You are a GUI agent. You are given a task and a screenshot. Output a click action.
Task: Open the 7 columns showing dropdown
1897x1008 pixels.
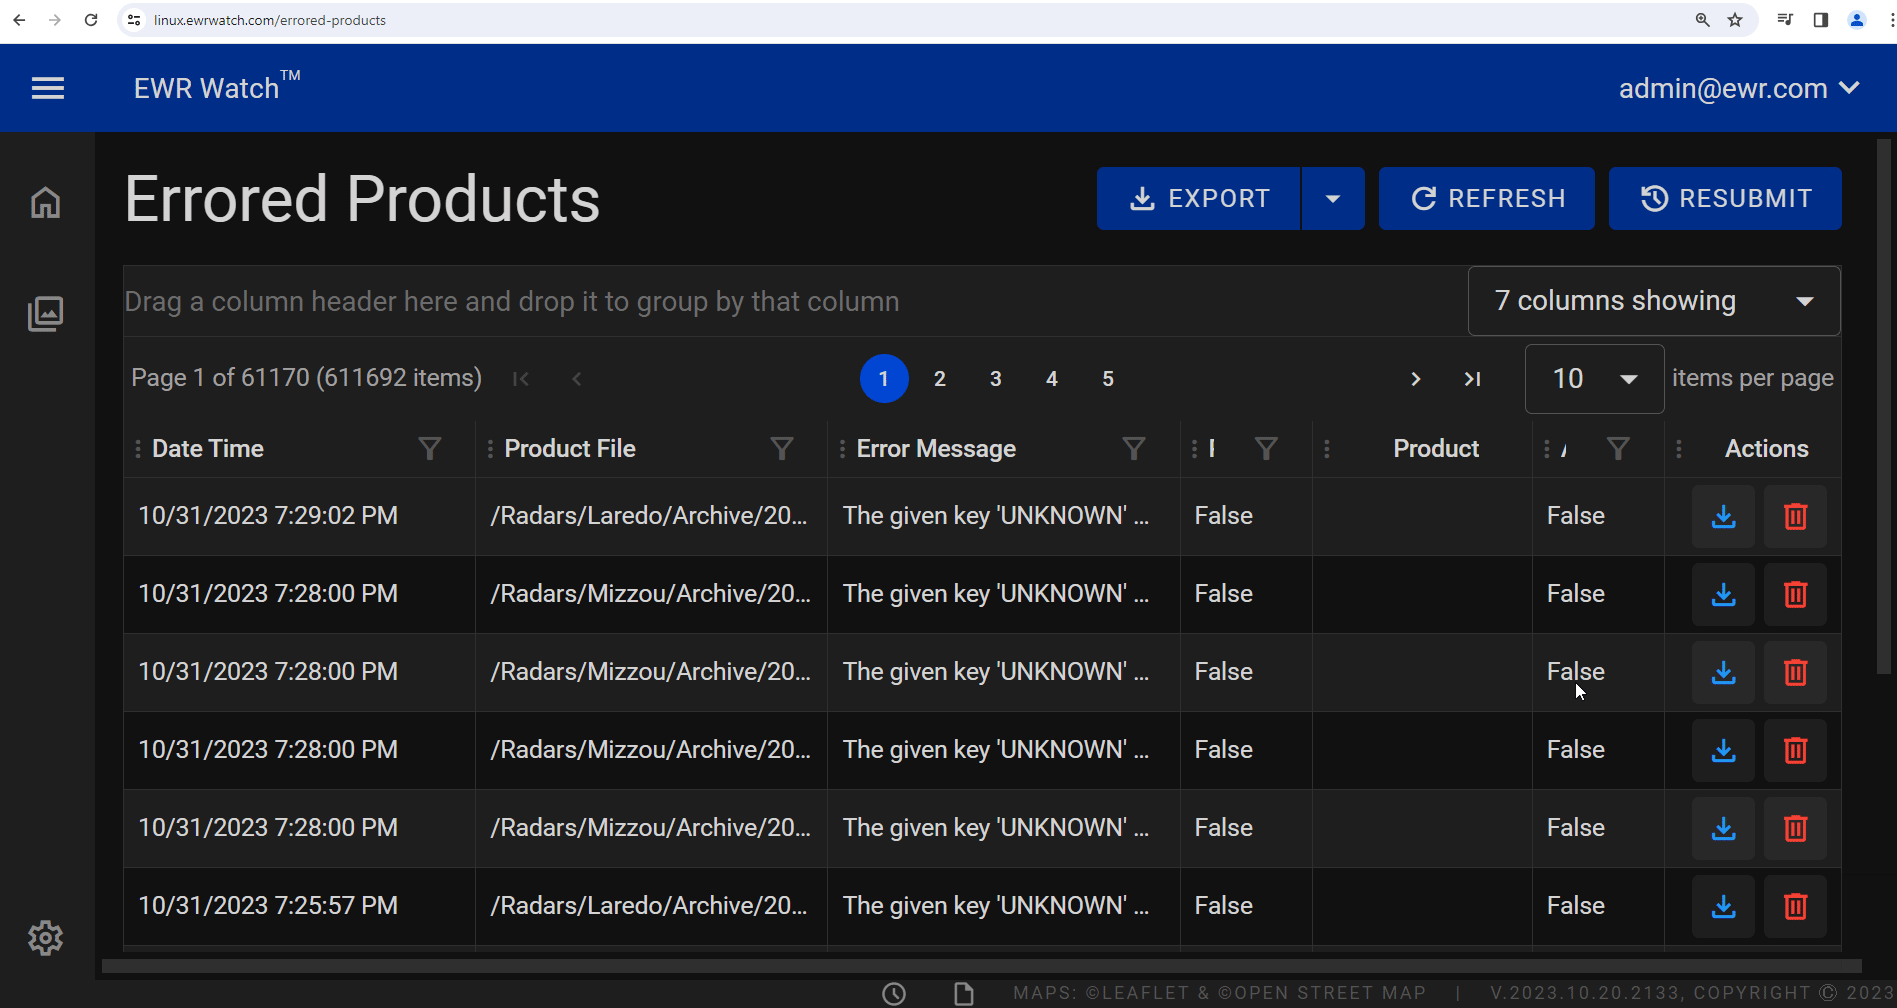click(x=1654, y=301)
